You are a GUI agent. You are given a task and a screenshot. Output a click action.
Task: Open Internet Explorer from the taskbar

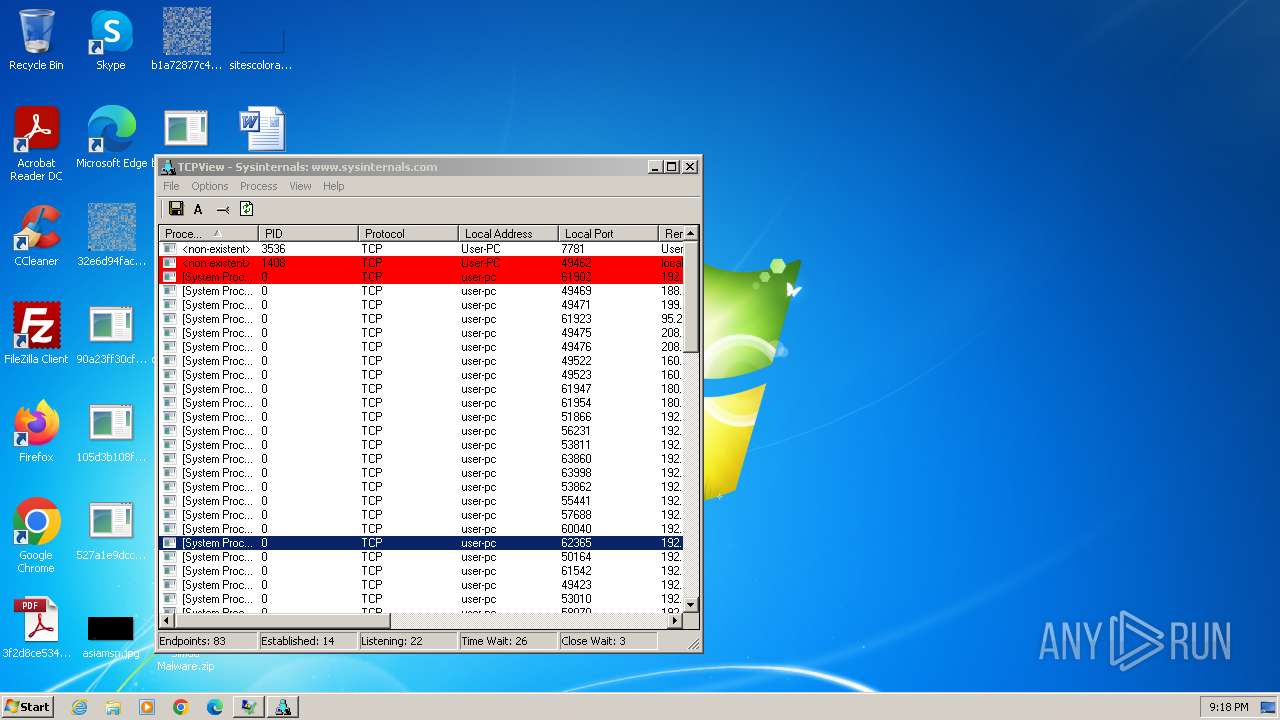(79, 707)
